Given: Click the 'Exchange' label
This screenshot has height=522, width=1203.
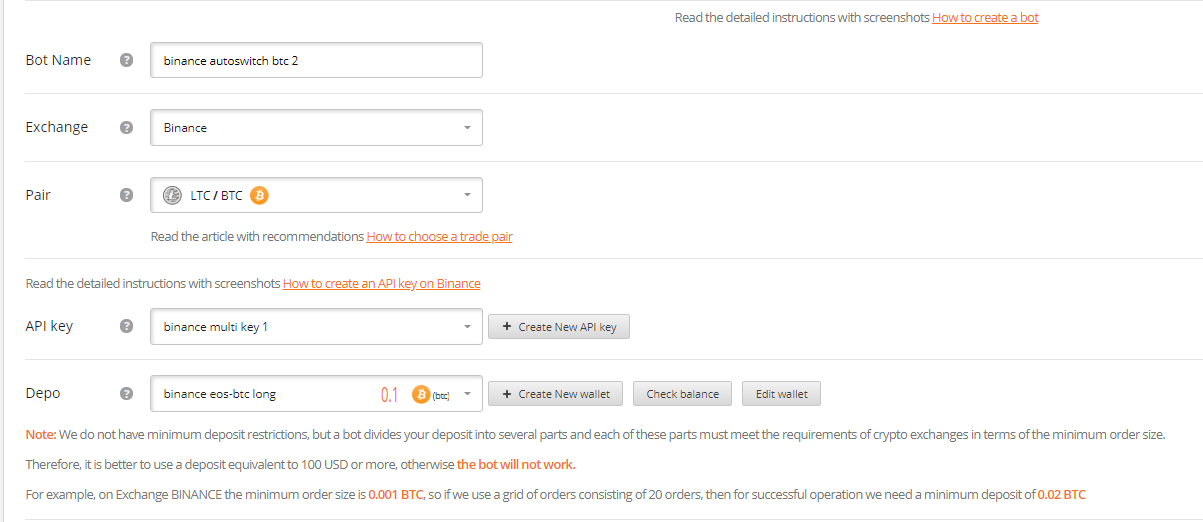Looking at the screenshot, I should click(57, 127).
